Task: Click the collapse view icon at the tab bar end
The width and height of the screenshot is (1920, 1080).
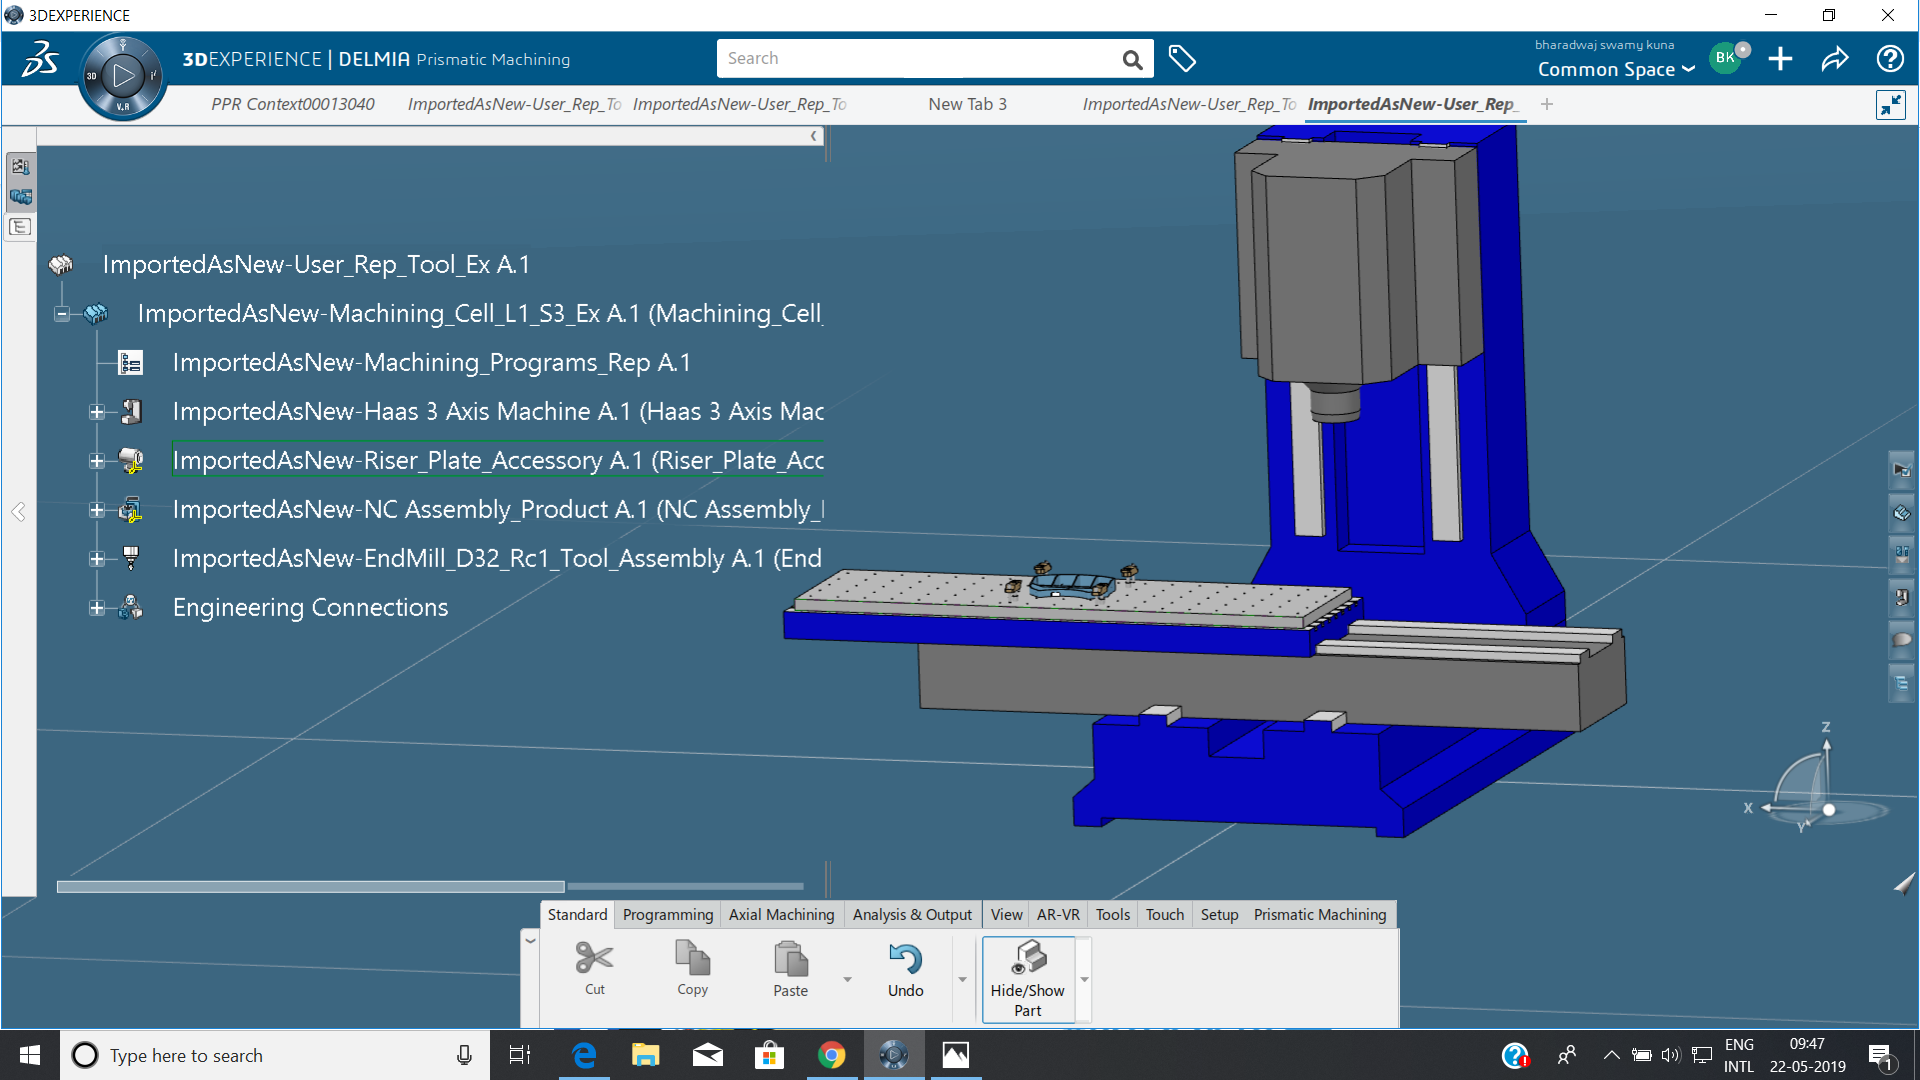Action: pyautogui.click(x=1890, y=105)
